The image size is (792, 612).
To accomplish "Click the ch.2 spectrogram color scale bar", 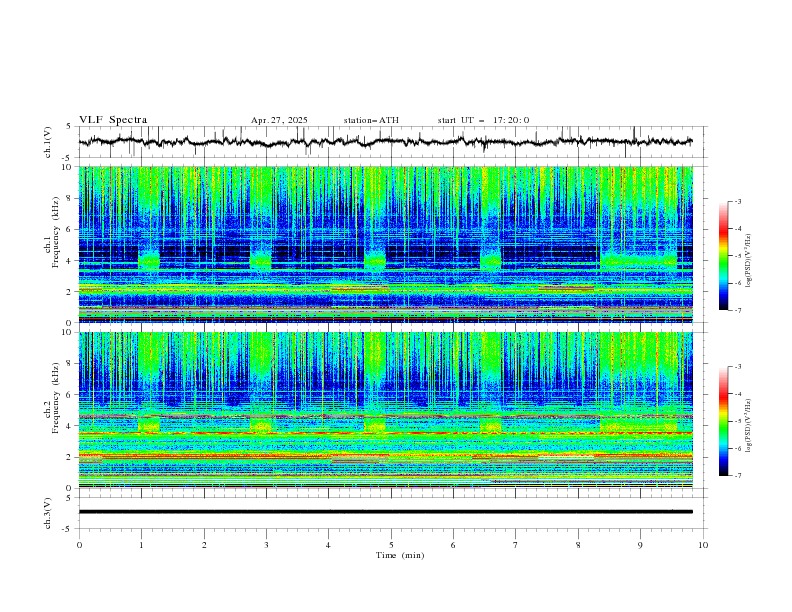I will pos(724,421).
